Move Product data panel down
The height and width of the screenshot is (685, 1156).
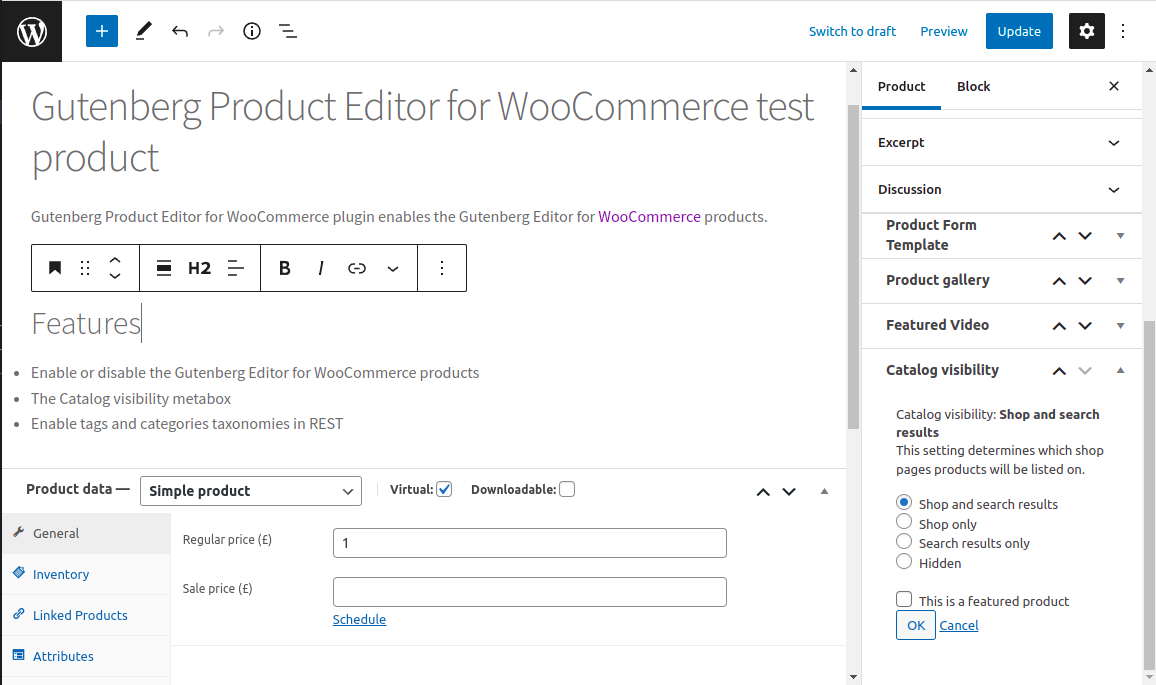[789, 492]
